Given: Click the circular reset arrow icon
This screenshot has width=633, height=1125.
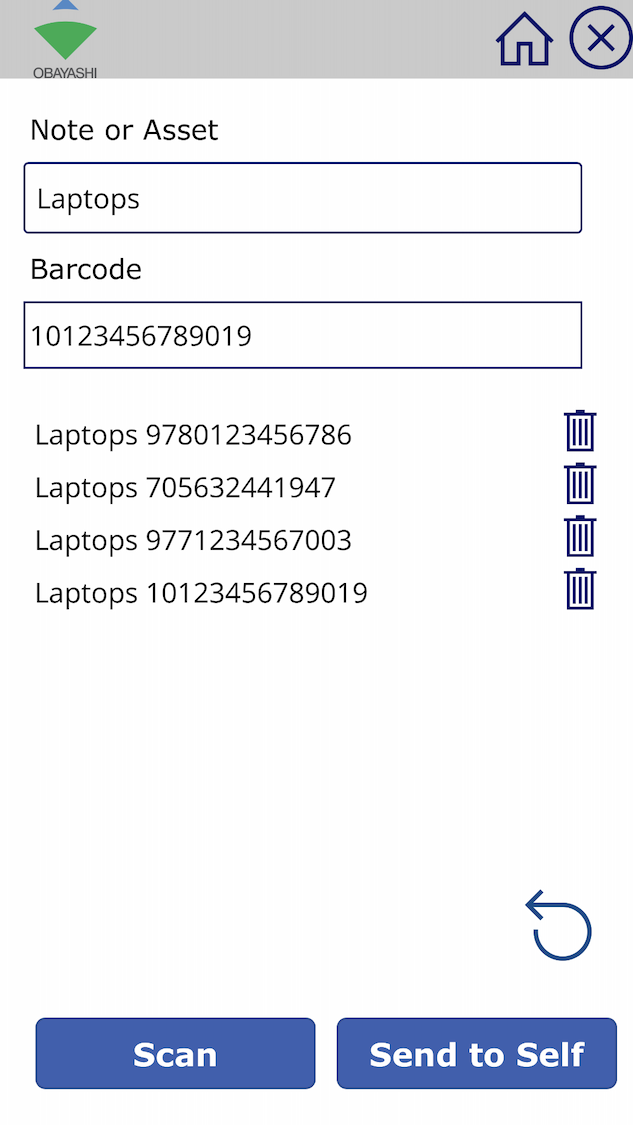Looking at the screenshot, I should pos(559,926).
